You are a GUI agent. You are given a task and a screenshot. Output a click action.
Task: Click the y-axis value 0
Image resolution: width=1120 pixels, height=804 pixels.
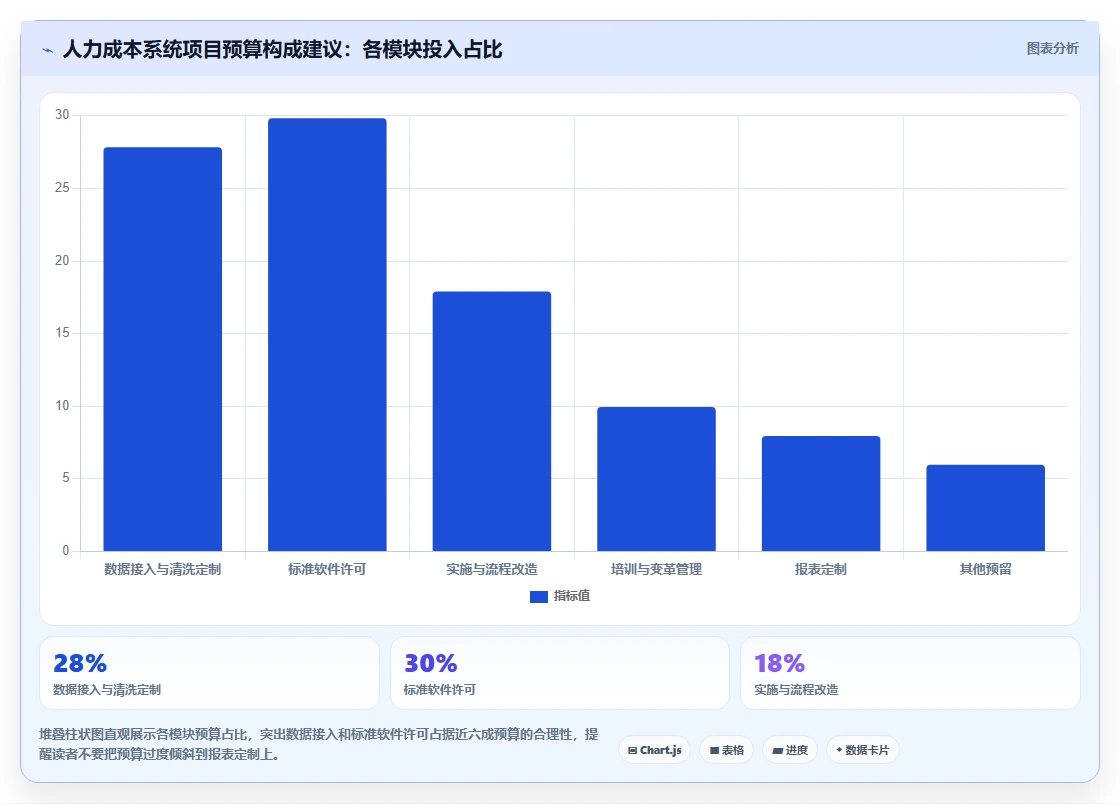point(66,551)
